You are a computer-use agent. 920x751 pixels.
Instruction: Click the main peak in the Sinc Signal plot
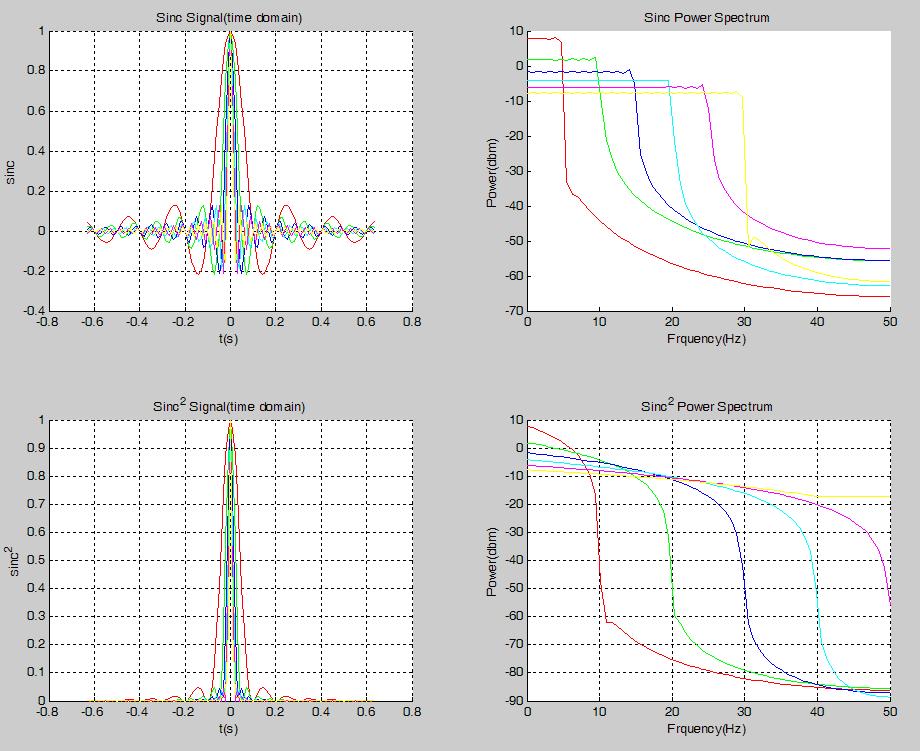230,34
